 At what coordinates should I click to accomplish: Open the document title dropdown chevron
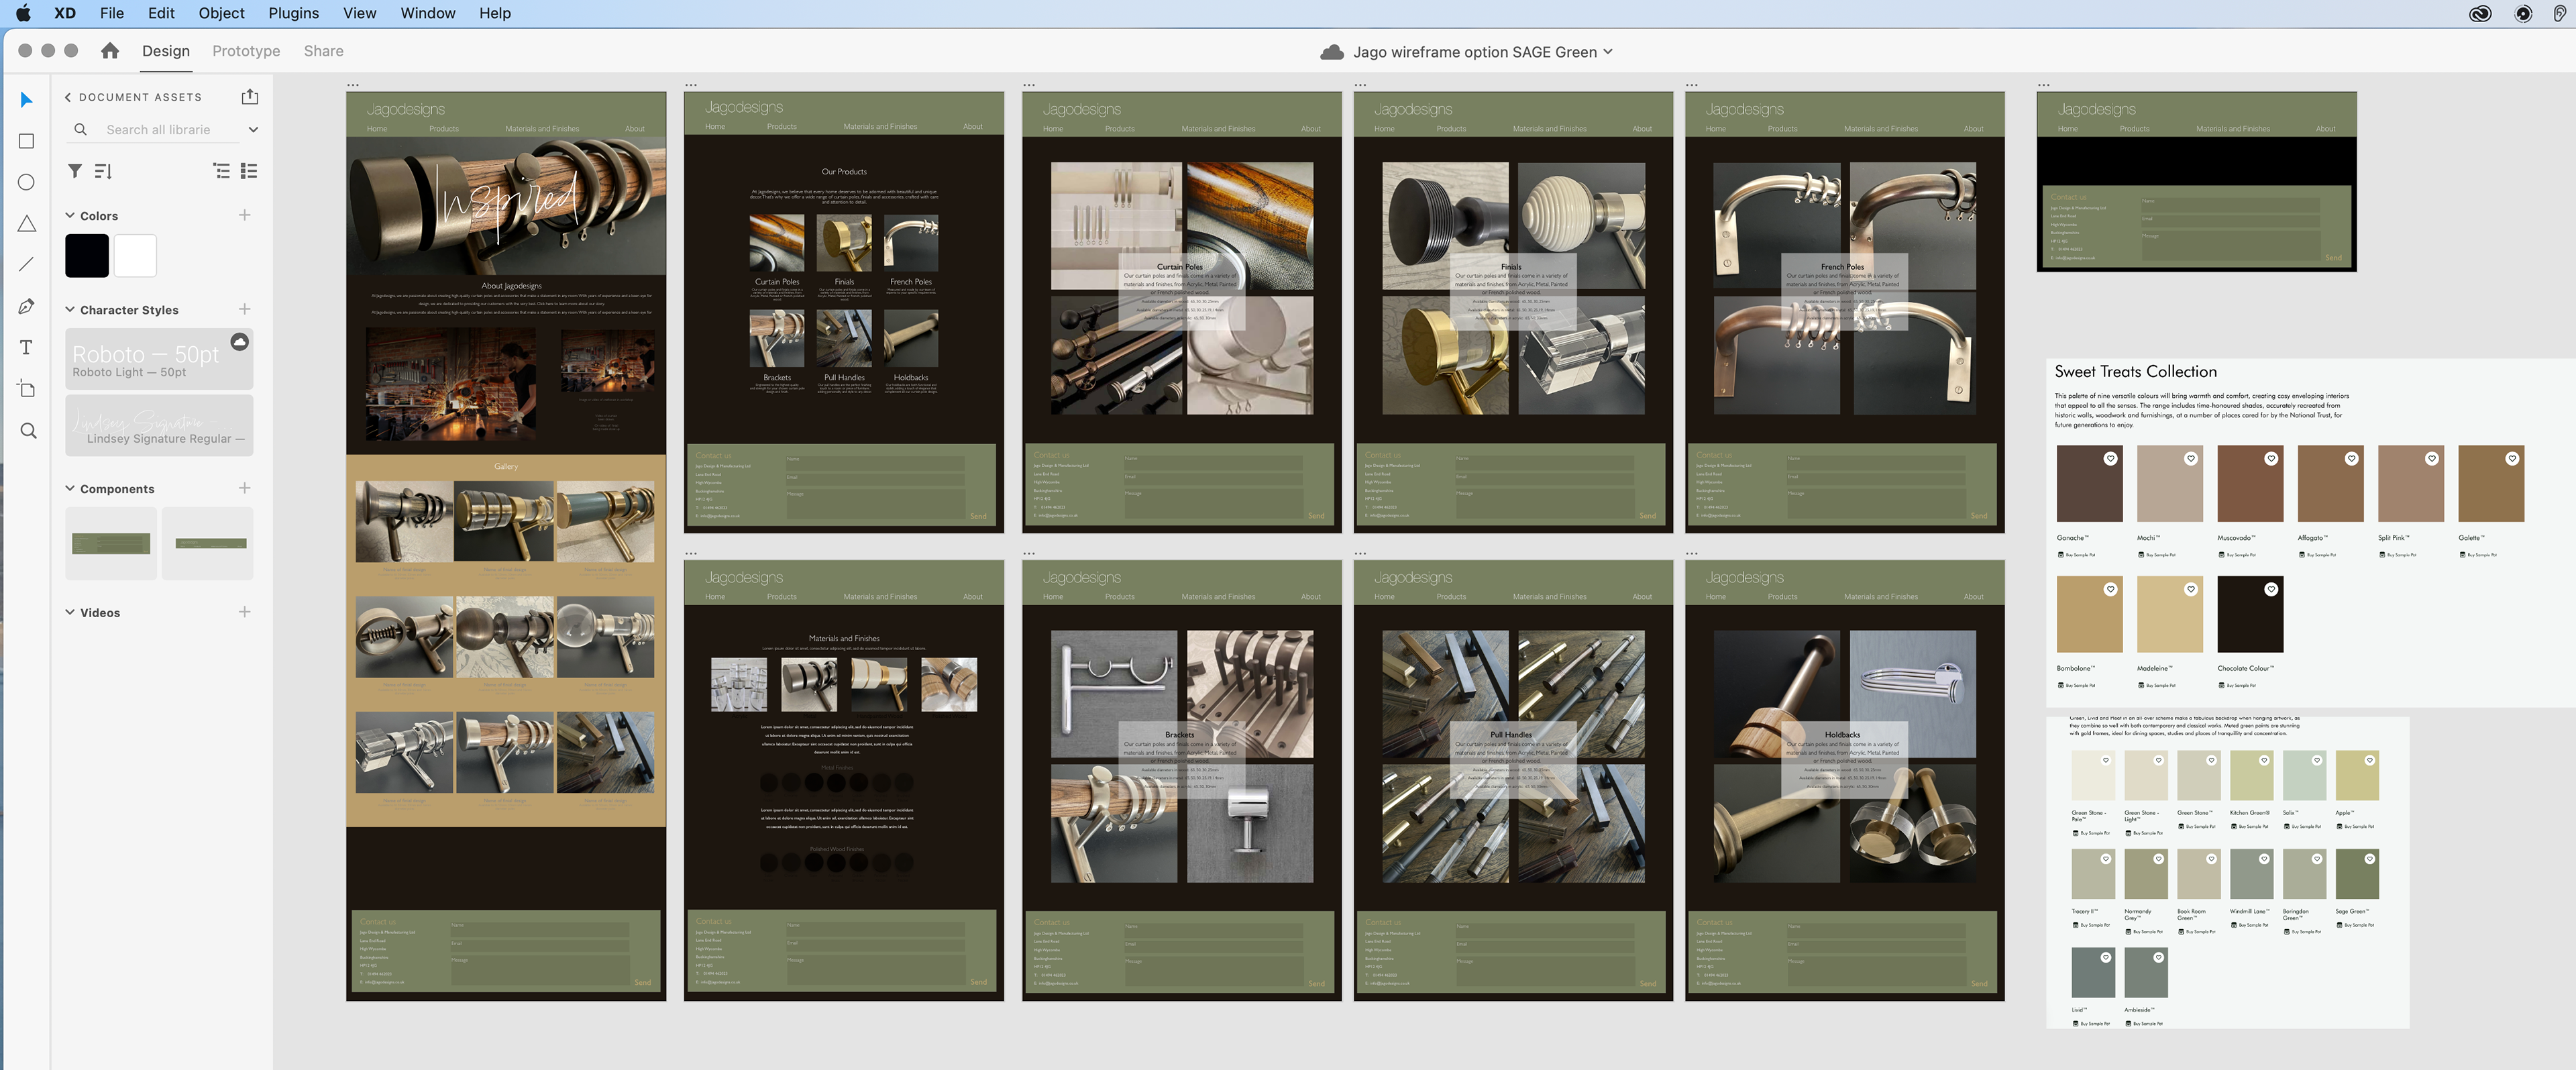tap(1608, 51)
